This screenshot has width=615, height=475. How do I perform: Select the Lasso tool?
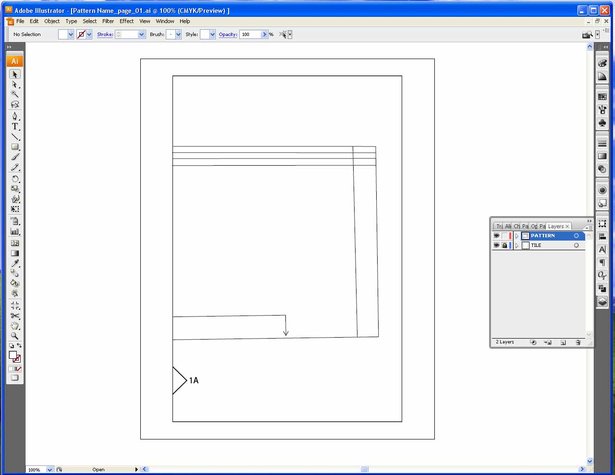point(15,104)
